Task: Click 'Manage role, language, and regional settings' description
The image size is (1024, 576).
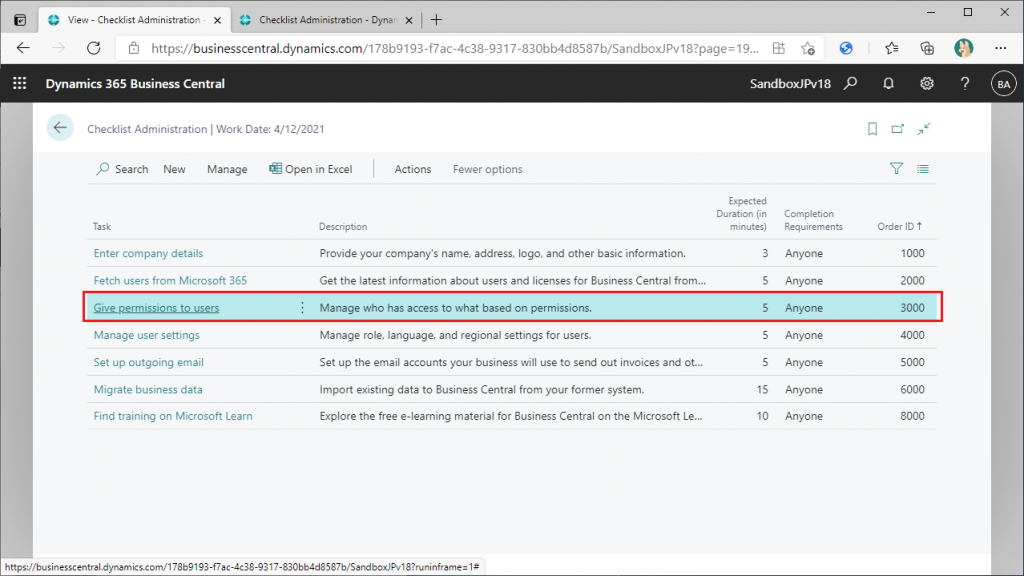Action: (x=455, y=335)
